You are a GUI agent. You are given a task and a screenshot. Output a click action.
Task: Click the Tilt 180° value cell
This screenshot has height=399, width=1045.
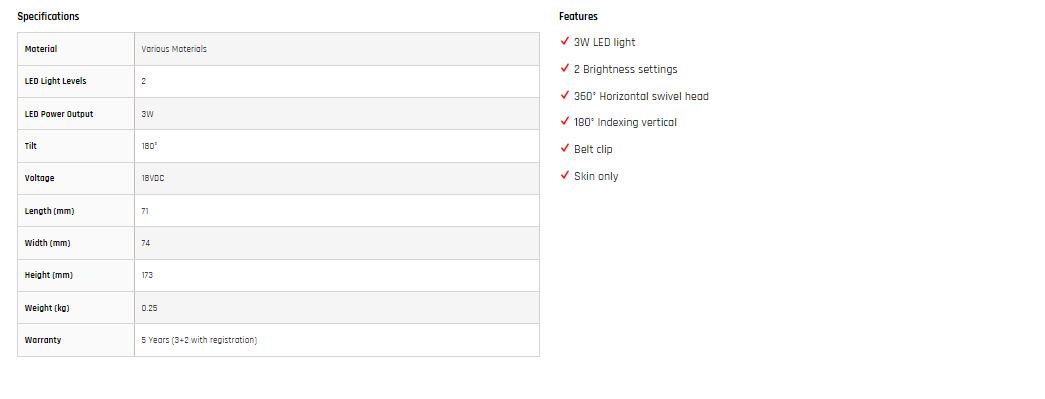click(x=337, y=146)
